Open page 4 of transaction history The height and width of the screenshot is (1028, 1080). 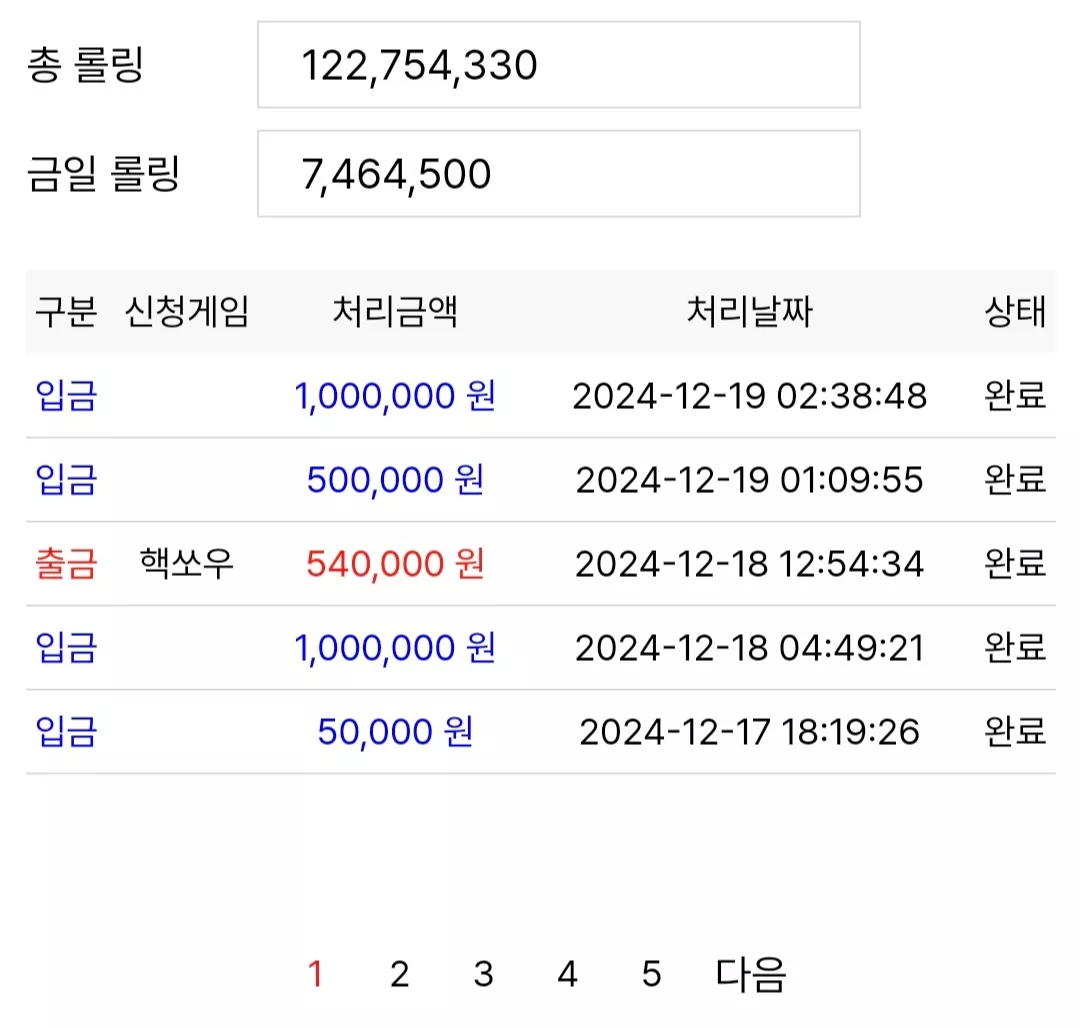coord(568,974)
